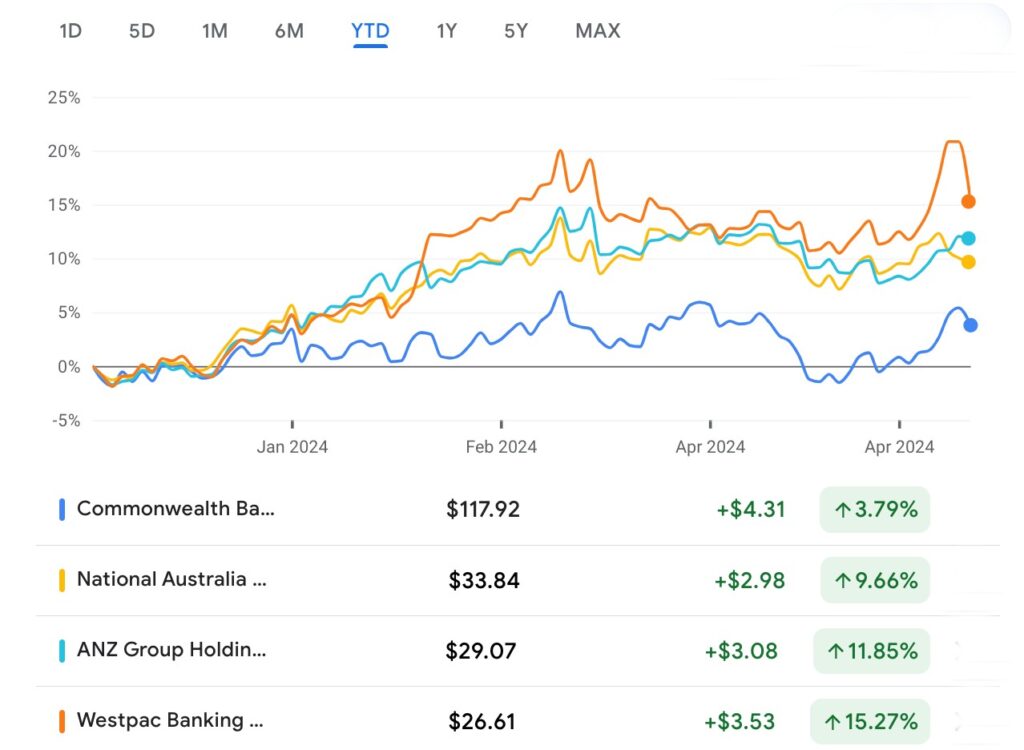Click the 15% y-axis label
Image resolution: width=1024 pixels, height=750 pixels.
pyautogui.click(x=64, y=205)
